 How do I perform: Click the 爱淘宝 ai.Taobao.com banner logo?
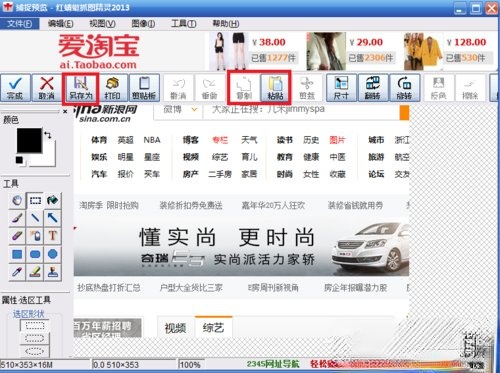pos(99,51)
